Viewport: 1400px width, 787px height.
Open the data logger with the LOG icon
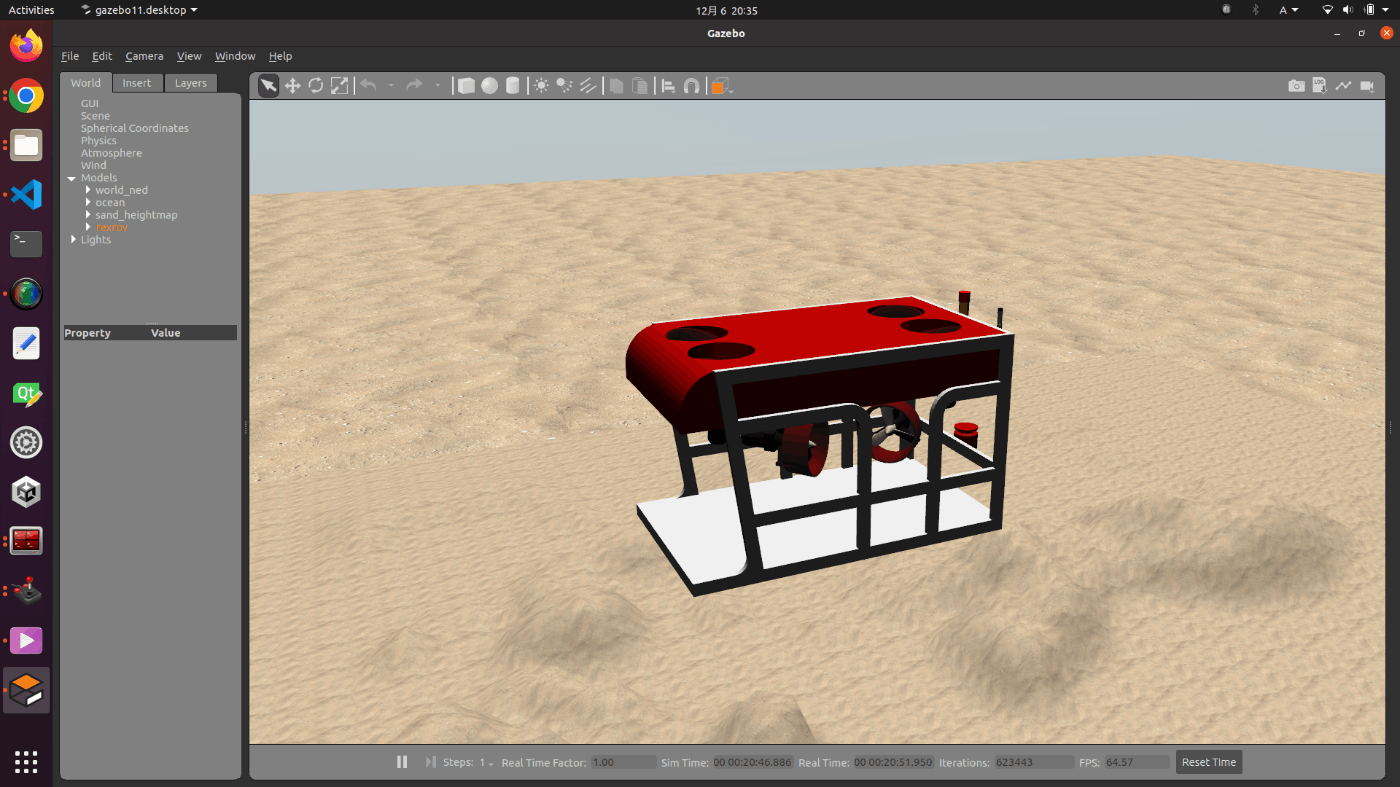point(1320,86)
